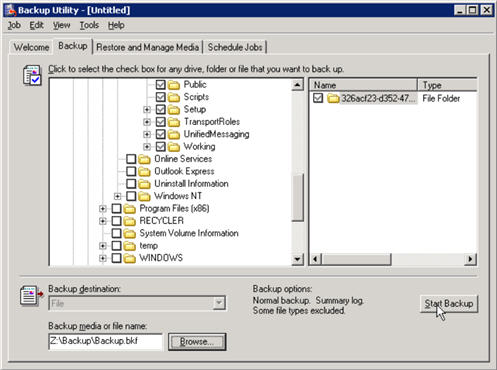This screenshot has height=370, width=497.
Task: Uncheck the TransportRoles checkbox
Action: (161, 122)
